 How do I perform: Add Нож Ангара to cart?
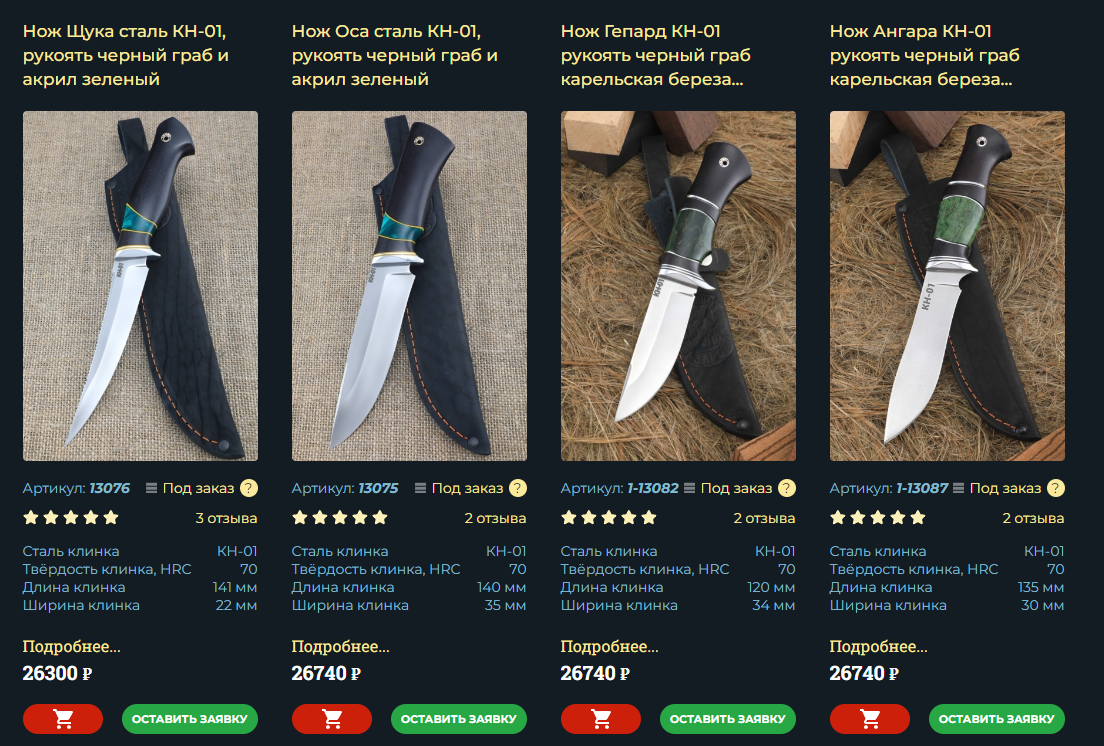pyautogui.click(x=870, y=719)
